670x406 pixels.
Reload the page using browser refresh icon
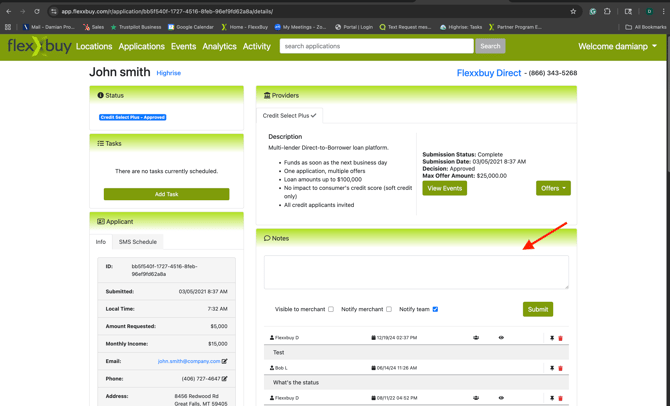[37, 12]
